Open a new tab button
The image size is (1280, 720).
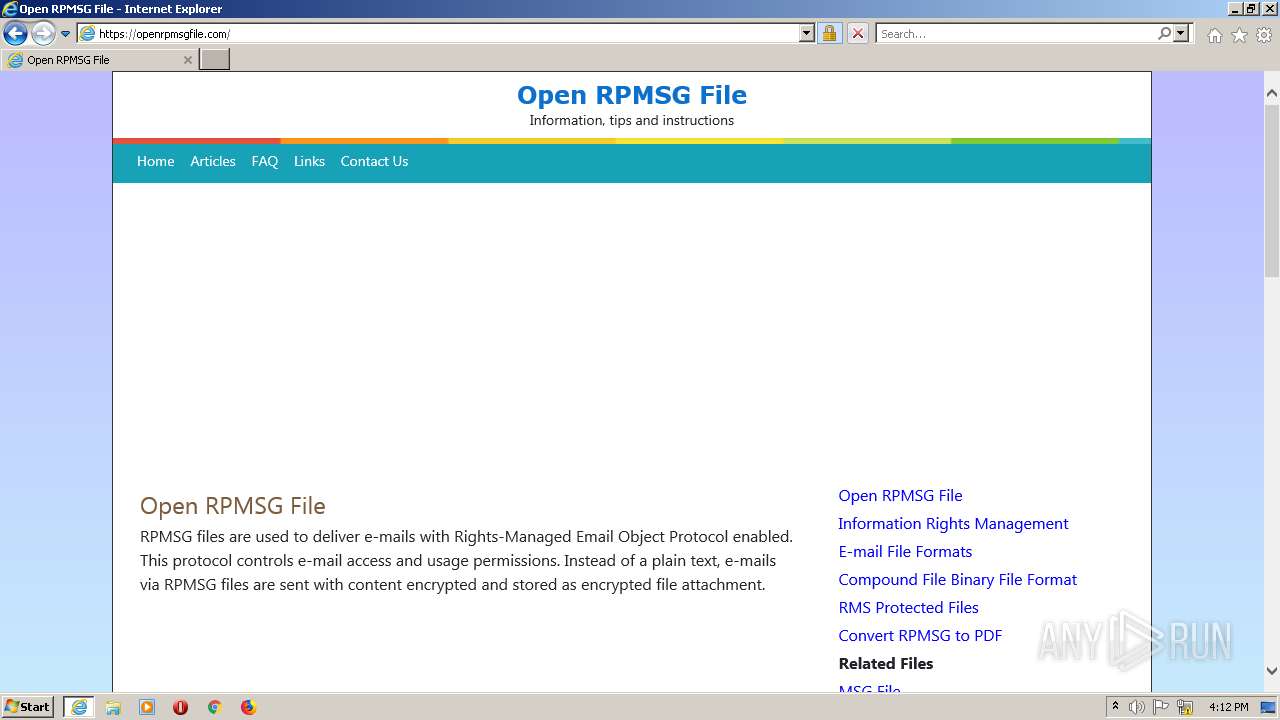(x=215, y=60)
